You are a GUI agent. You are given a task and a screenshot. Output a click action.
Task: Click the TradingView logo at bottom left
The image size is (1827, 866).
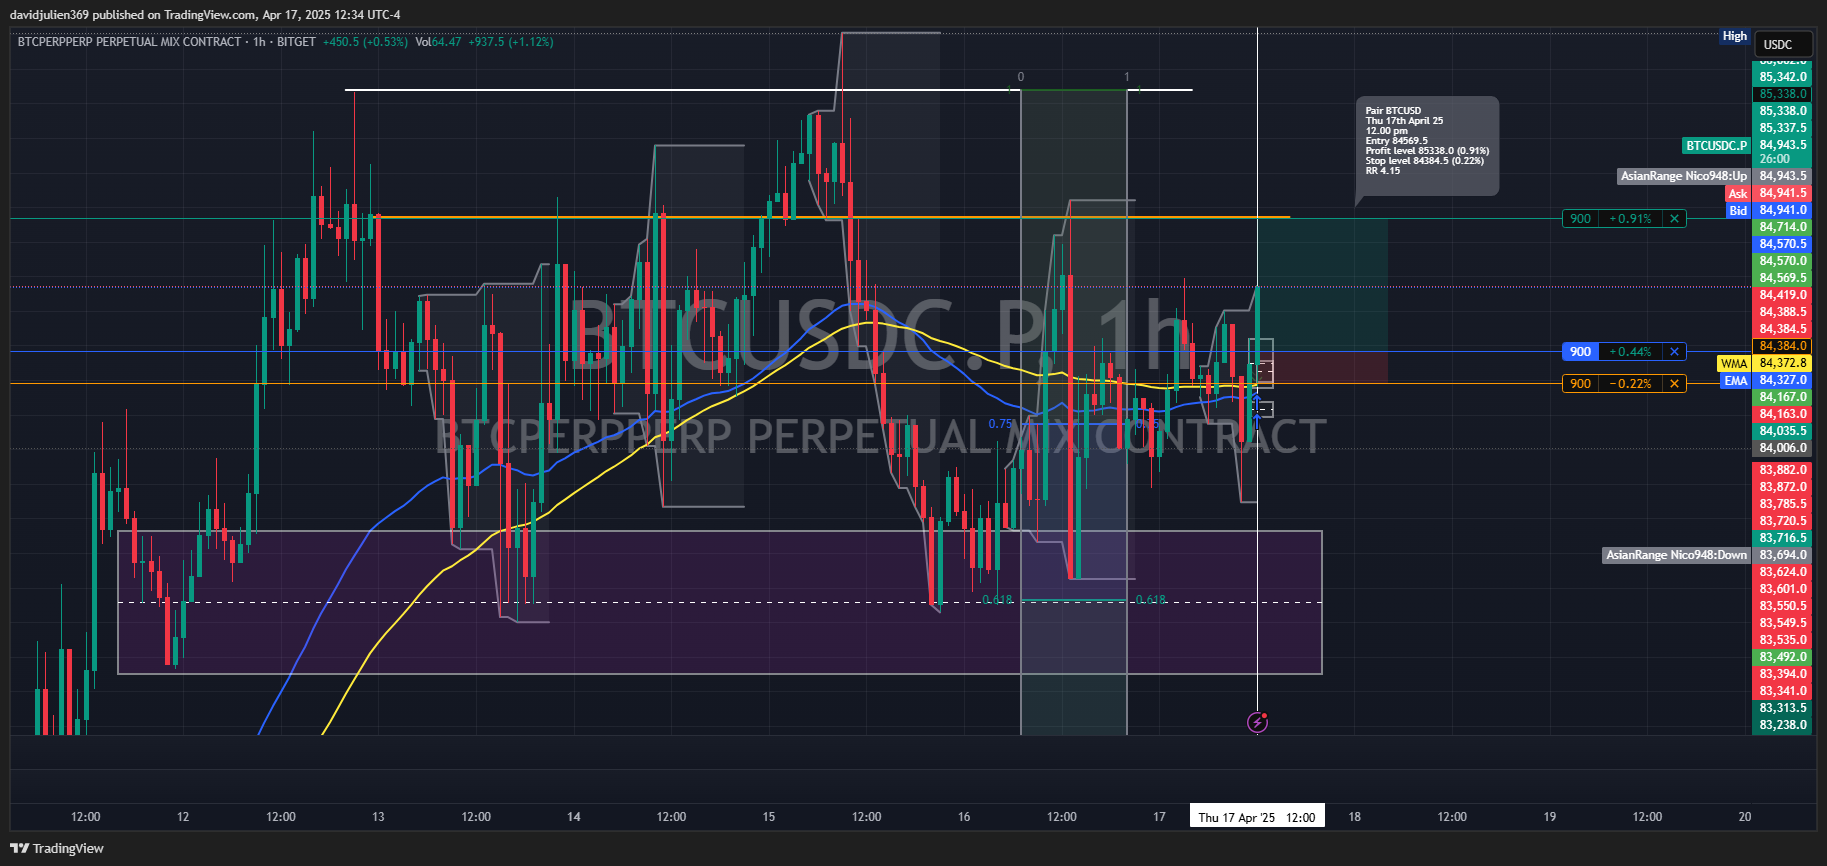[57, 848]
